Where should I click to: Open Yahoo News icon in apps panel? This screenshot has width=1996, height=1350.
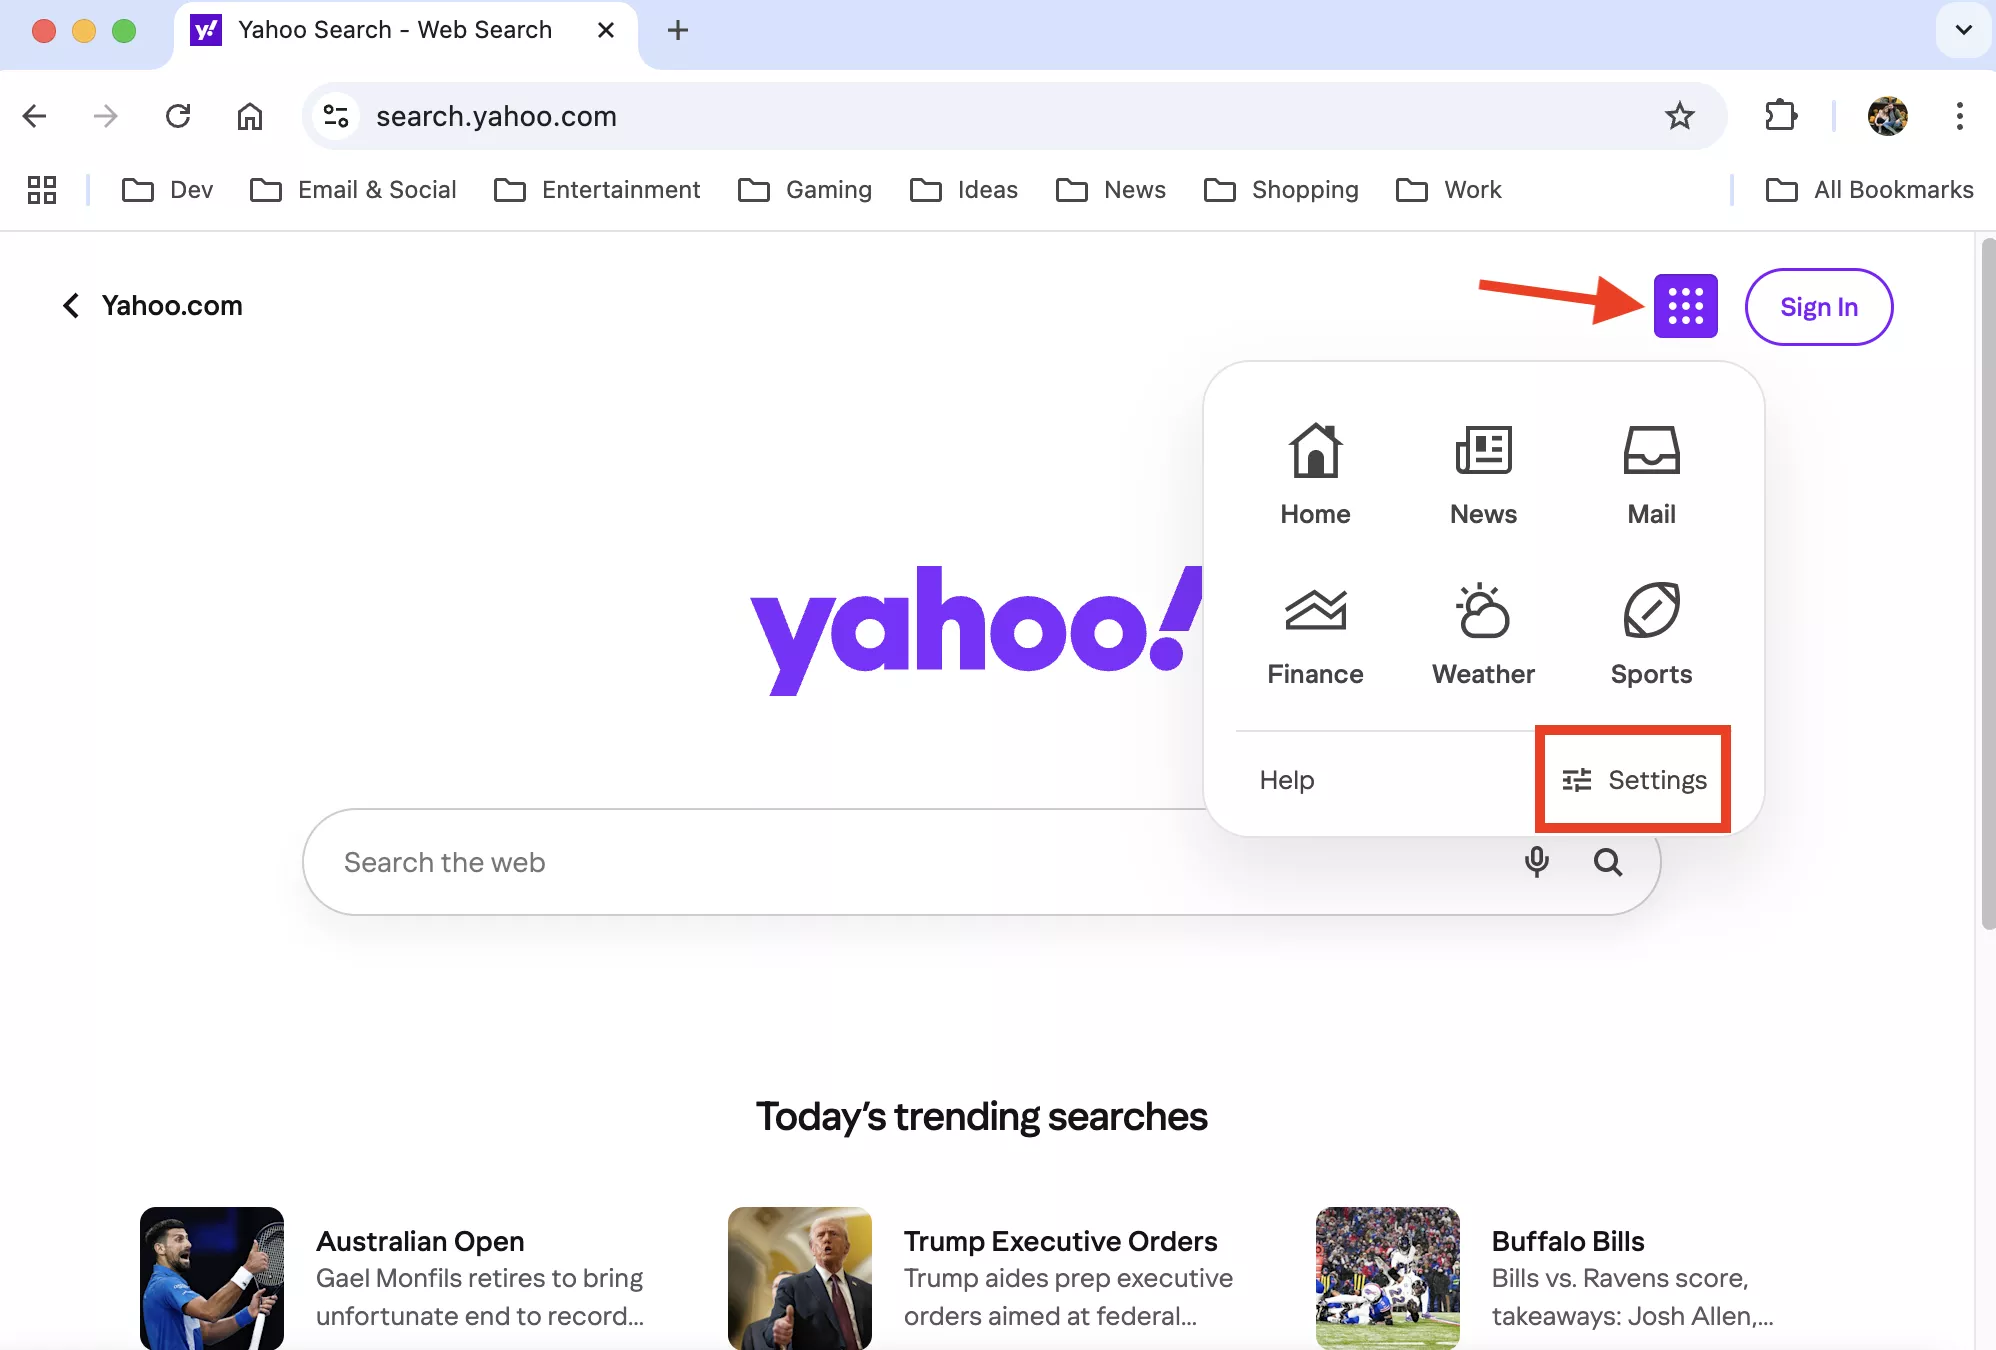[x=1483, y=473]
